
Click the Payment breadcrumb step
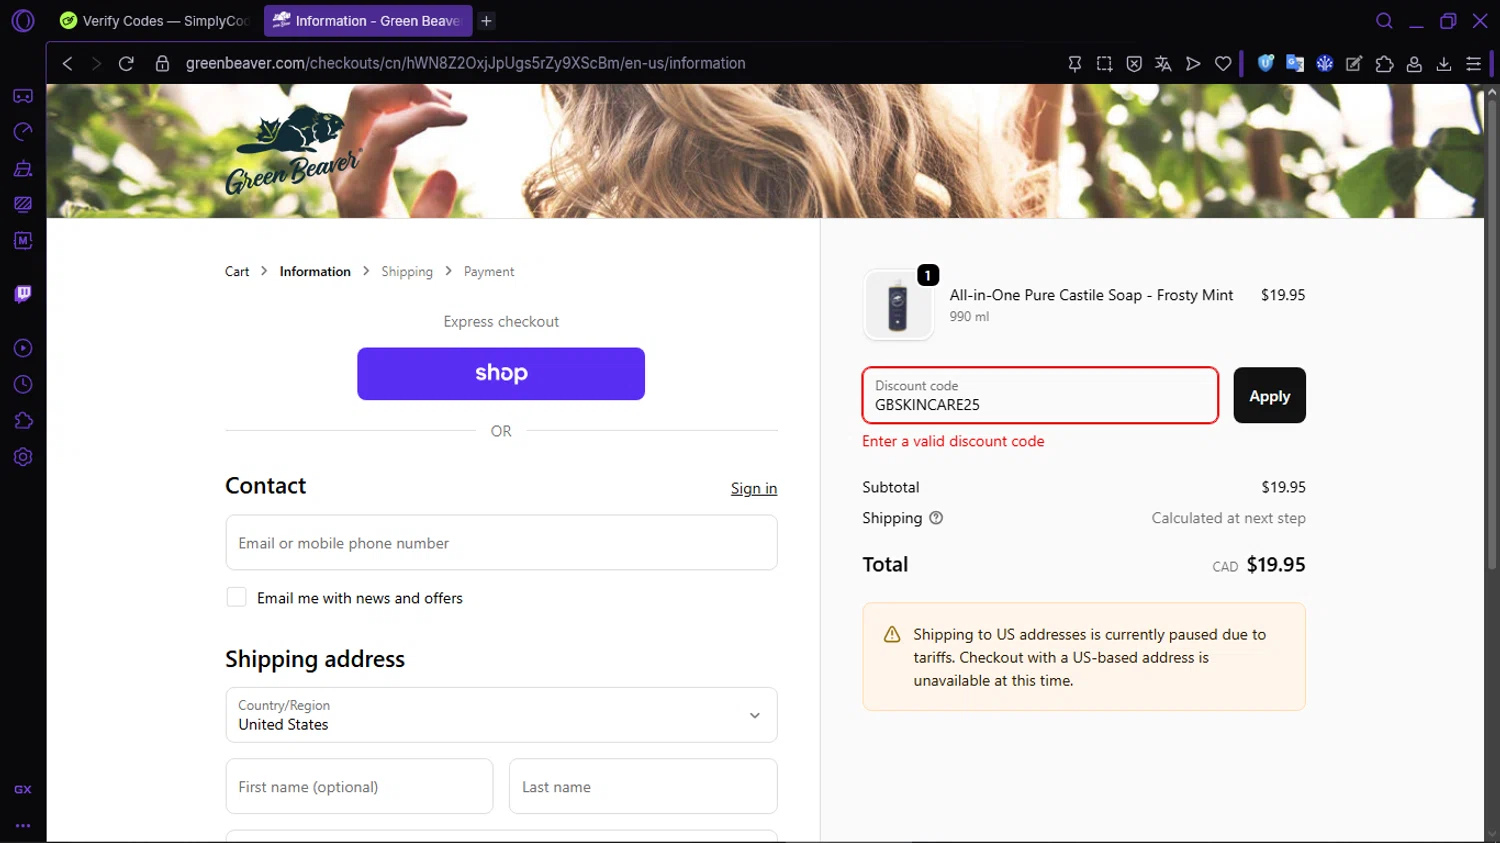(x=489, y=272)
